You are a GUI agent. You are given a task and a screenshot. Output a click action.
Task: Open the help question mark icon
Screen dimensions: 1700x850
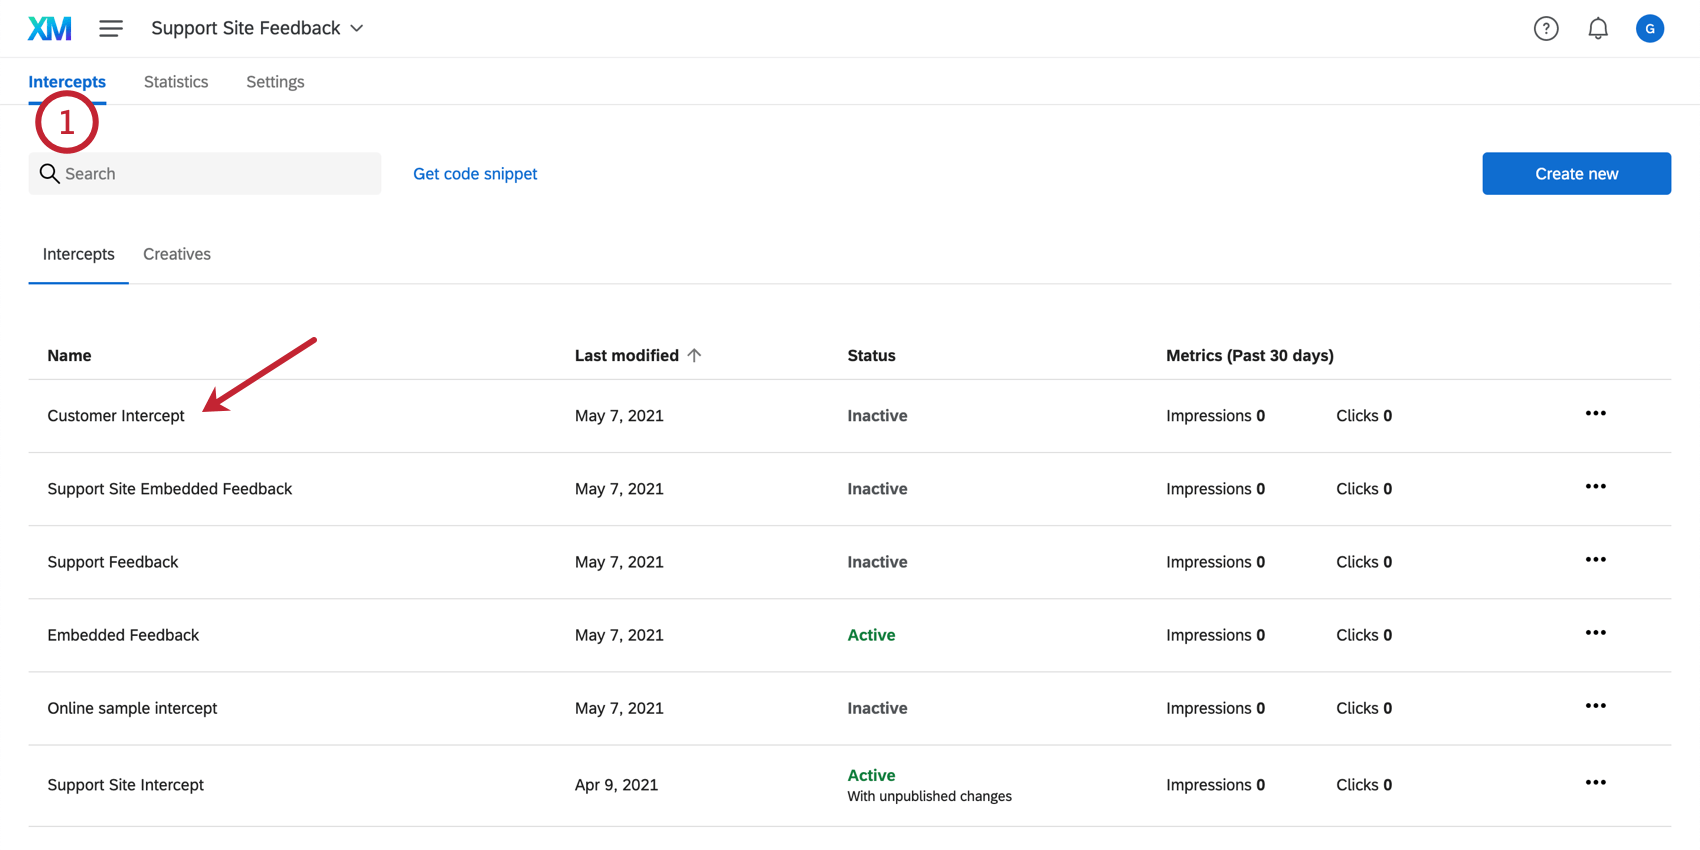[1546, 29]
